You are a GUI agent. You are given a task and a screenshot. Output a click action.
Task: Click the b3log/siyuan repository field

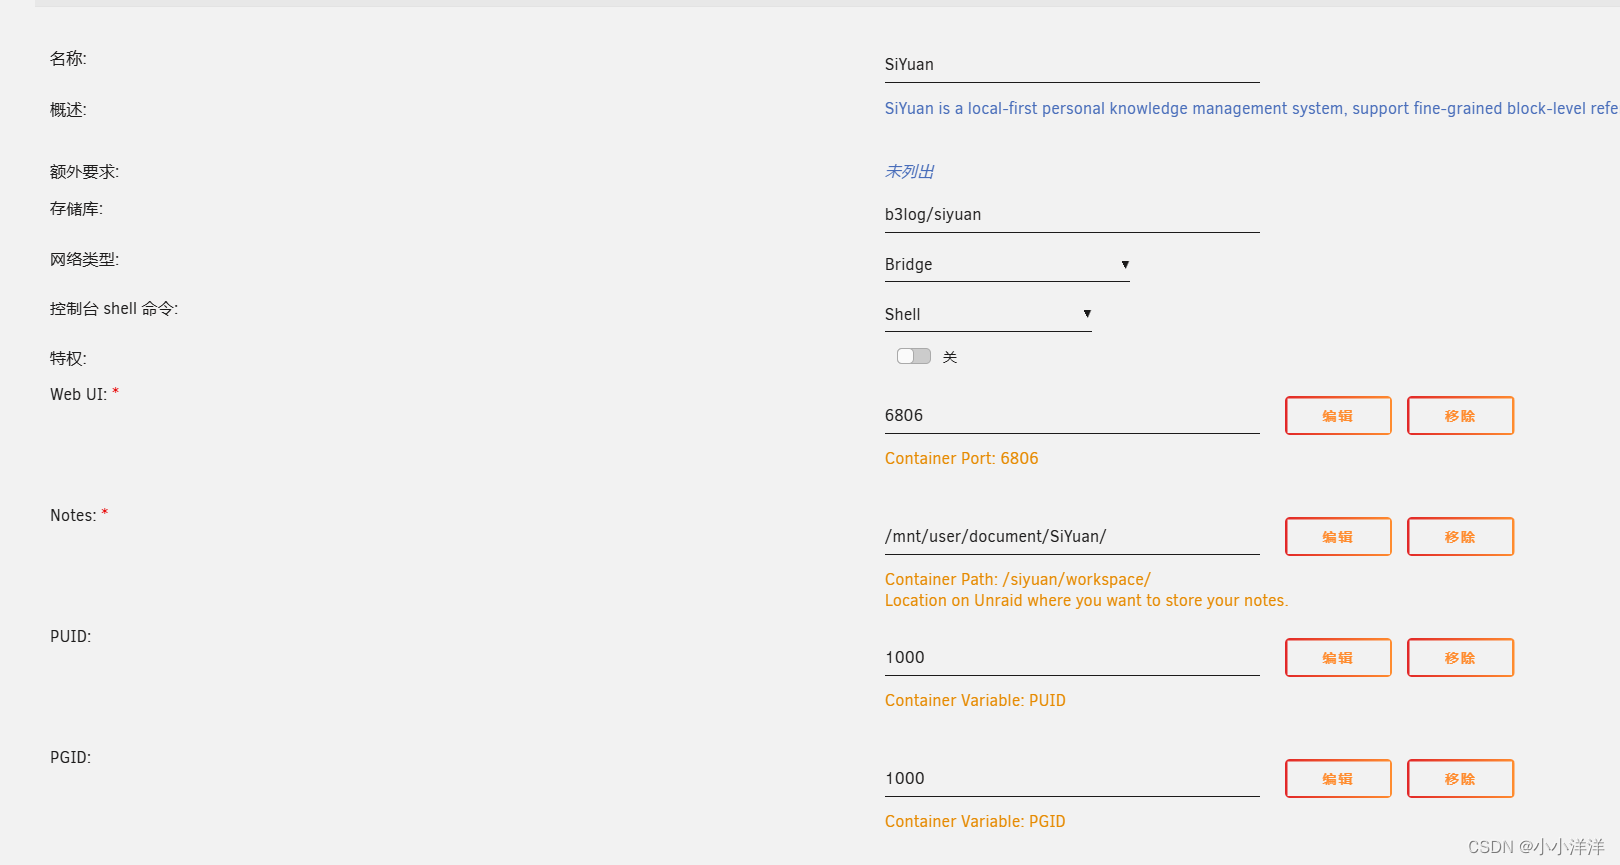click(x=1072, y=214)
